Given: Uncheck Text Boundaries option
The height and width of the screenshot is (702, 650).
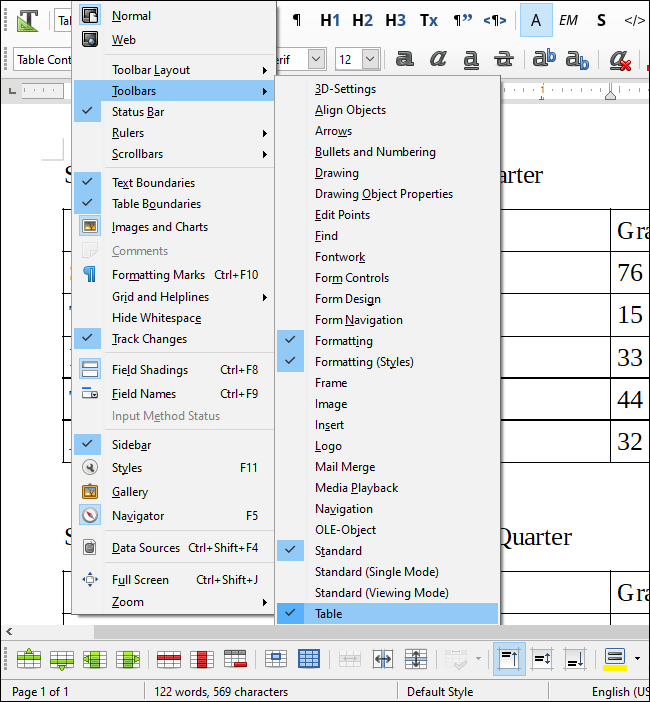Looking at the screenshot, I should click(174, 183).
